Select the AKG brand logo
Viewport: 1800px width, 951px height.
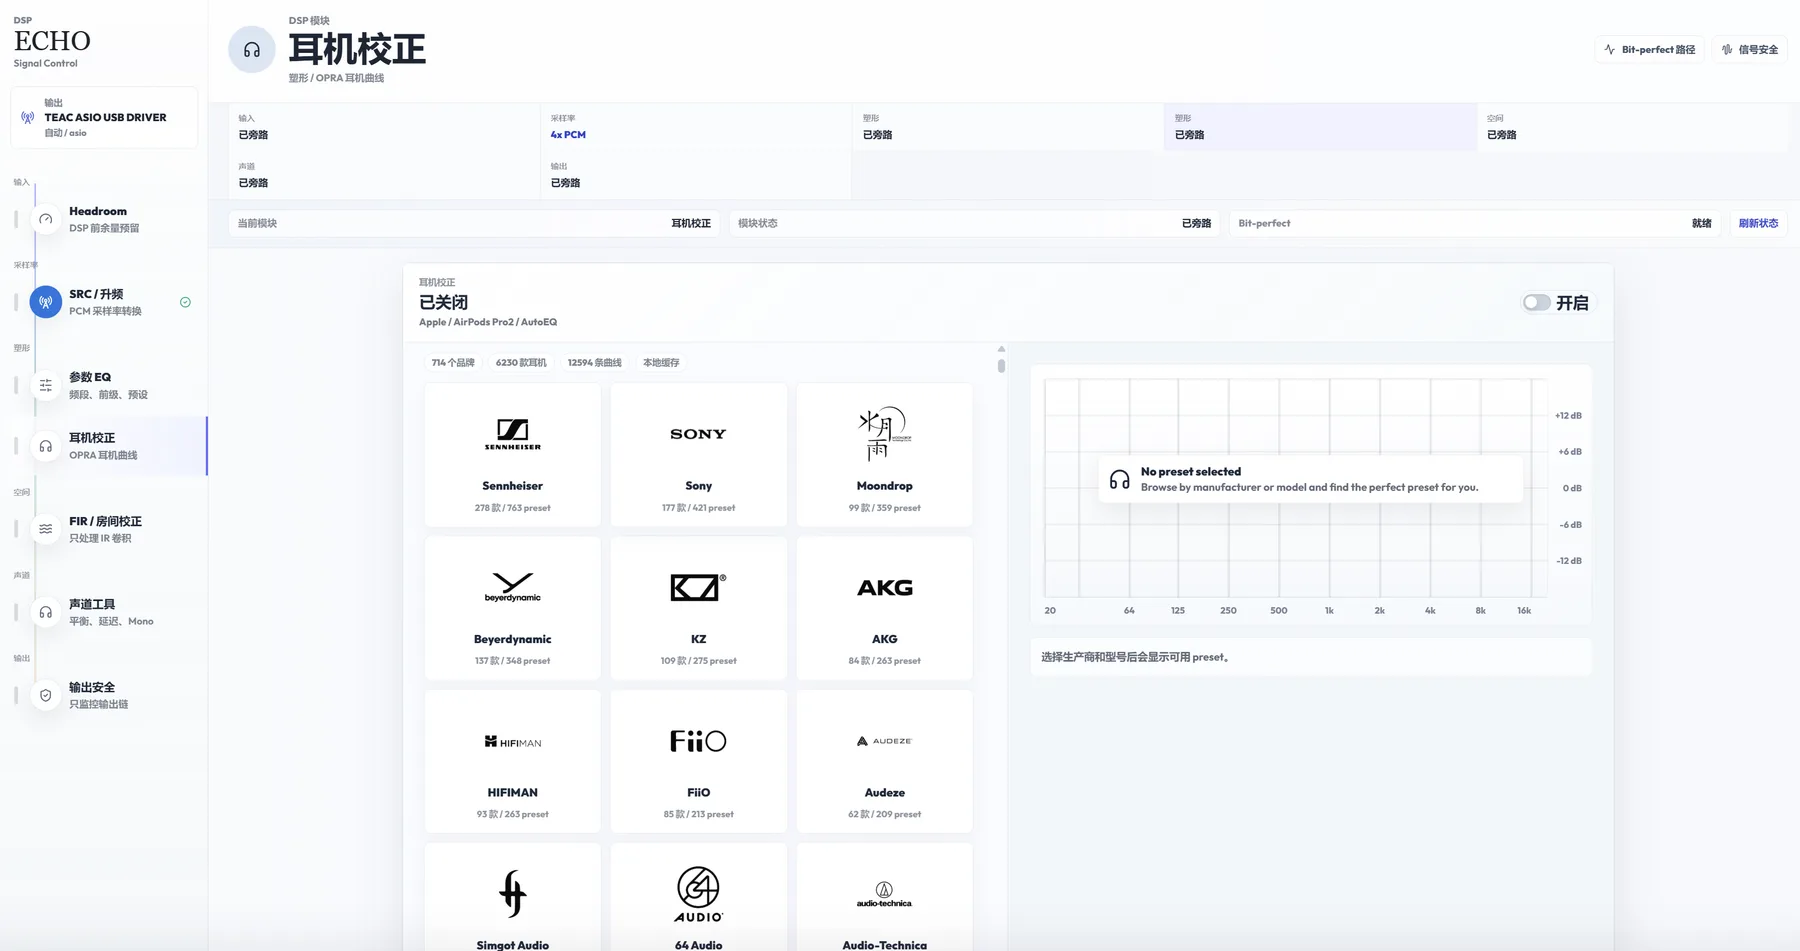(x=884, y=587)
